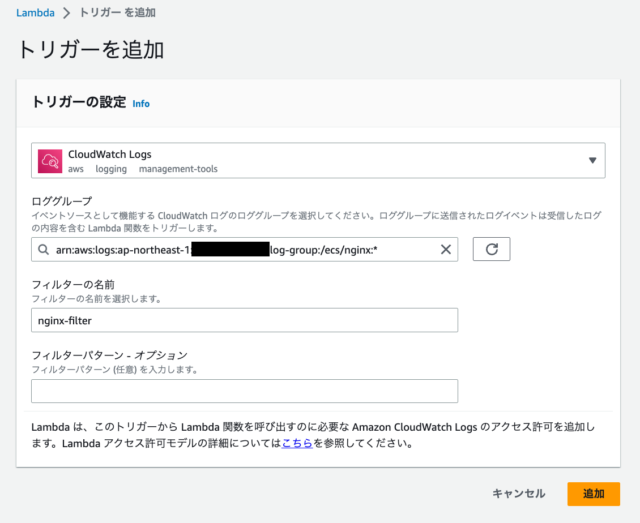640x523 pixels.
Task: Click the empty filter pattern input field
Action: [x=244, y=391]
